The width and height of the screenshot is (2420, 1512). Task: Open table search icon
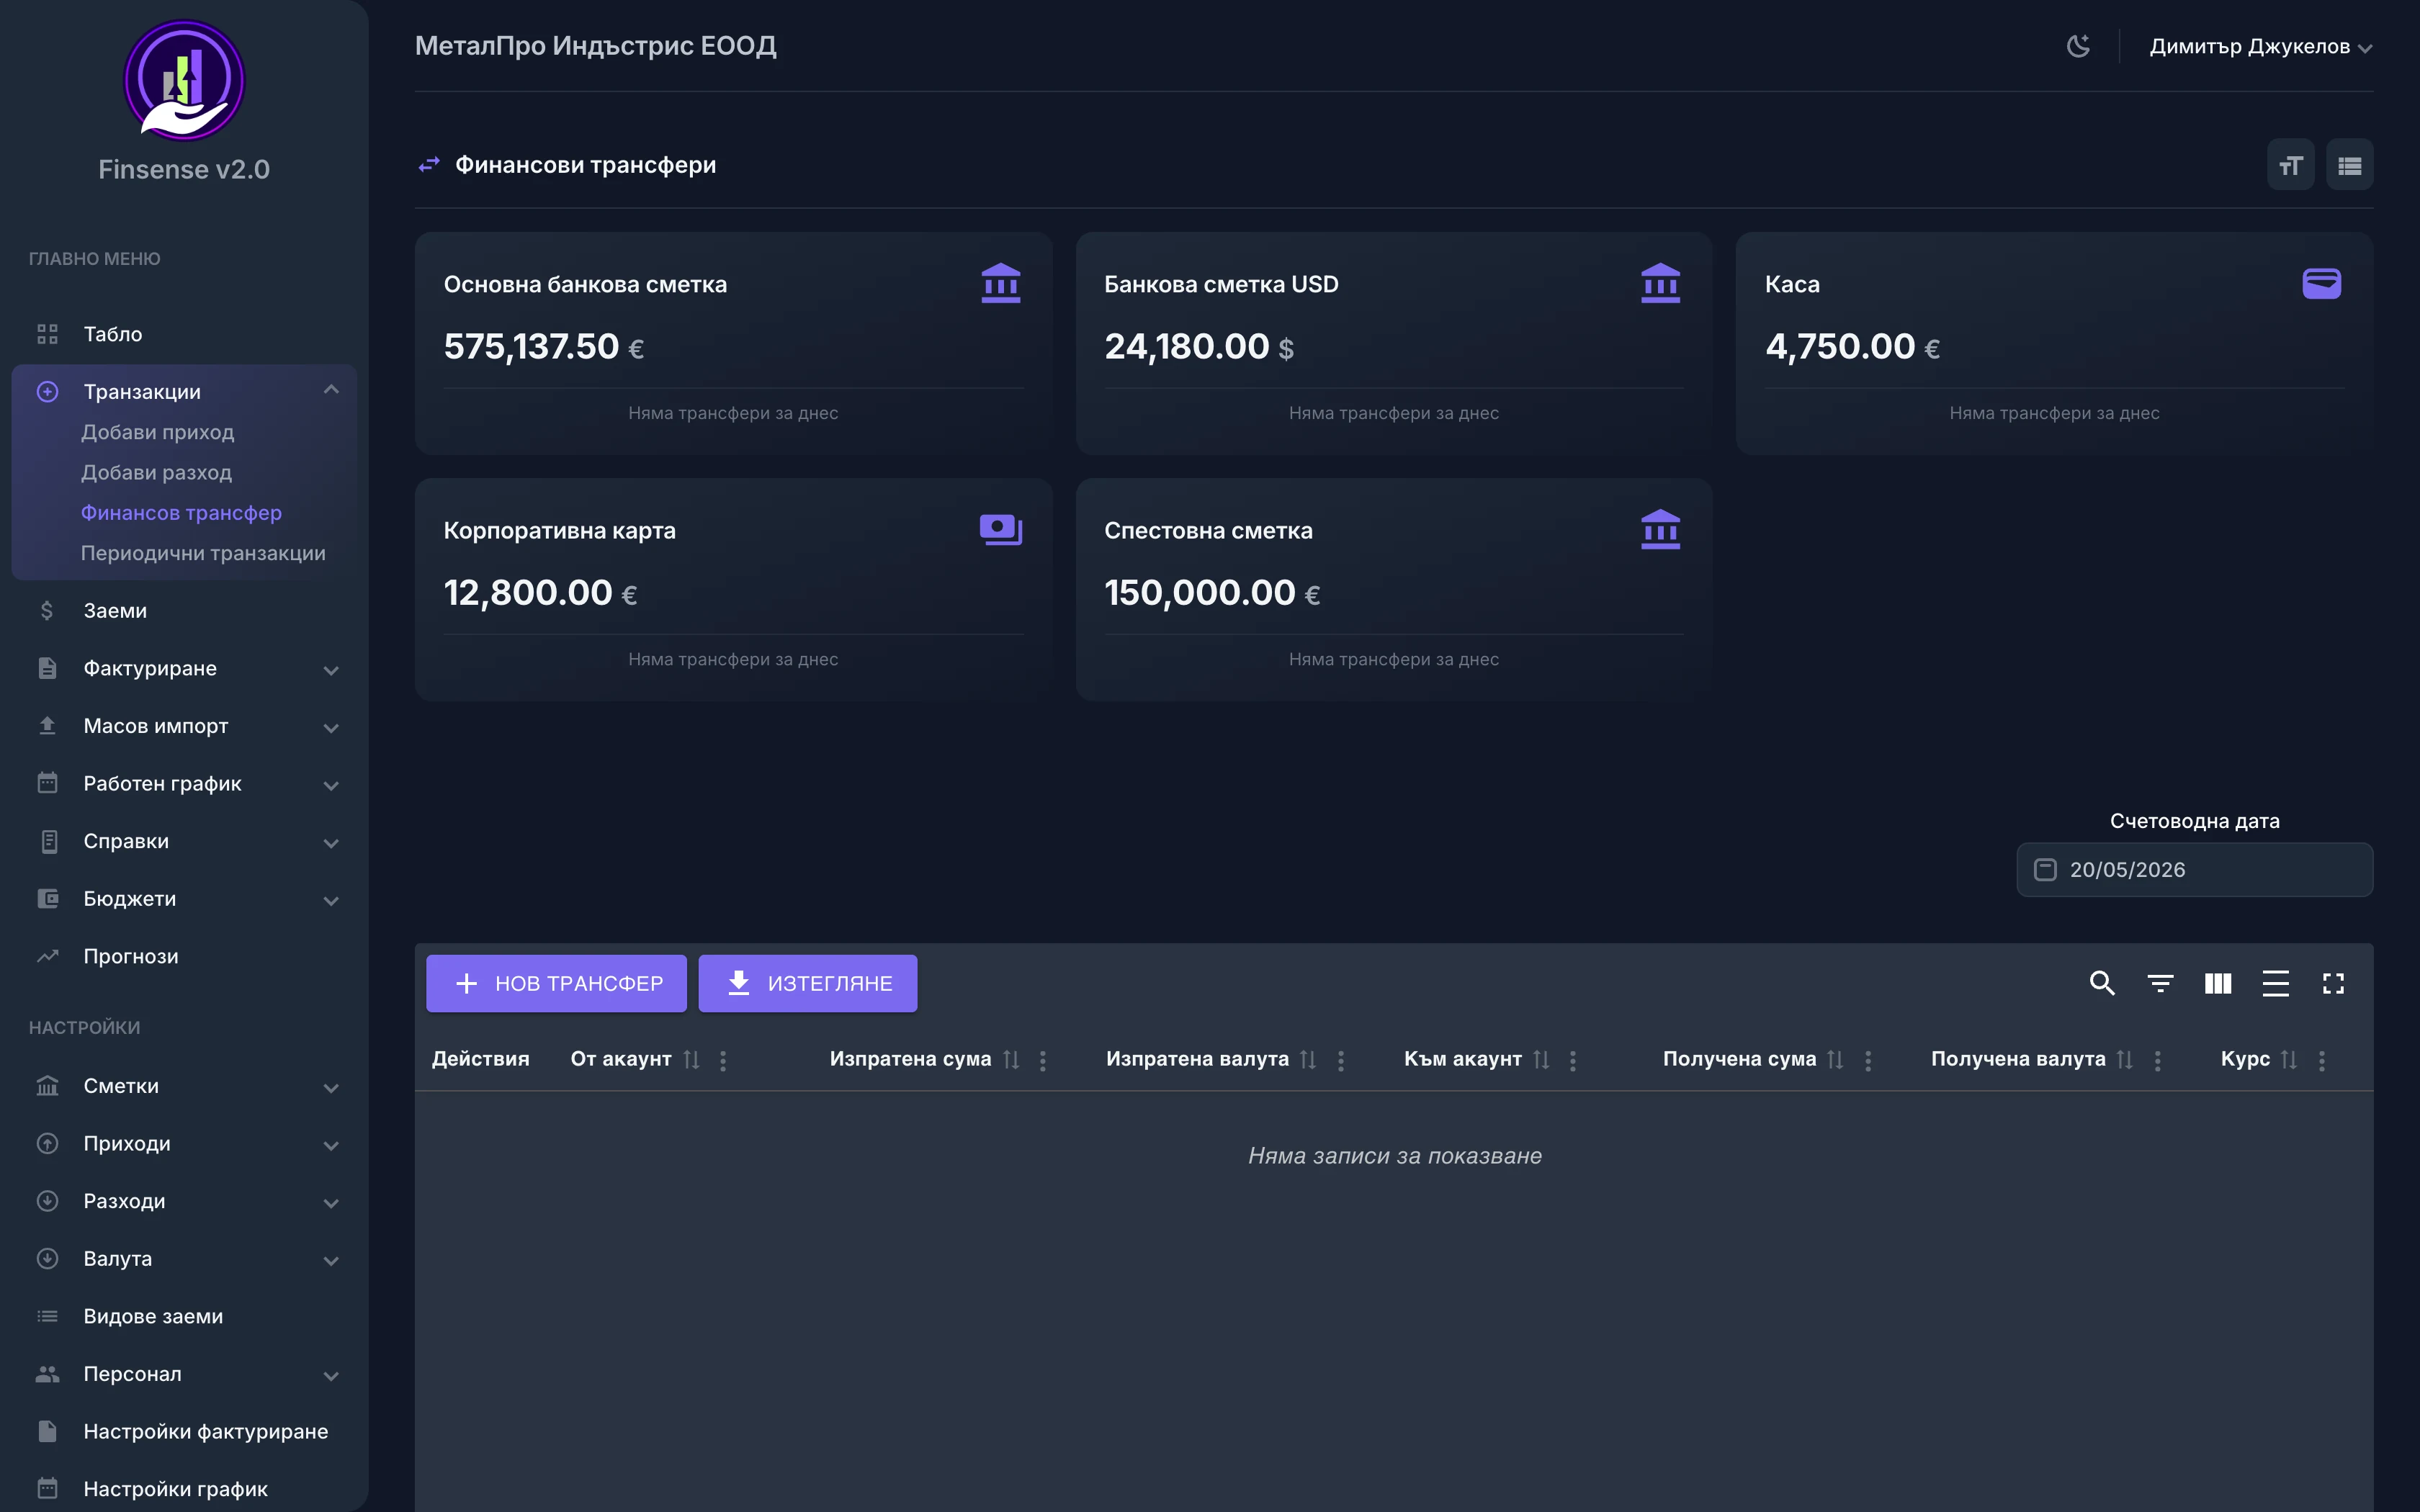coord(2102,983)
